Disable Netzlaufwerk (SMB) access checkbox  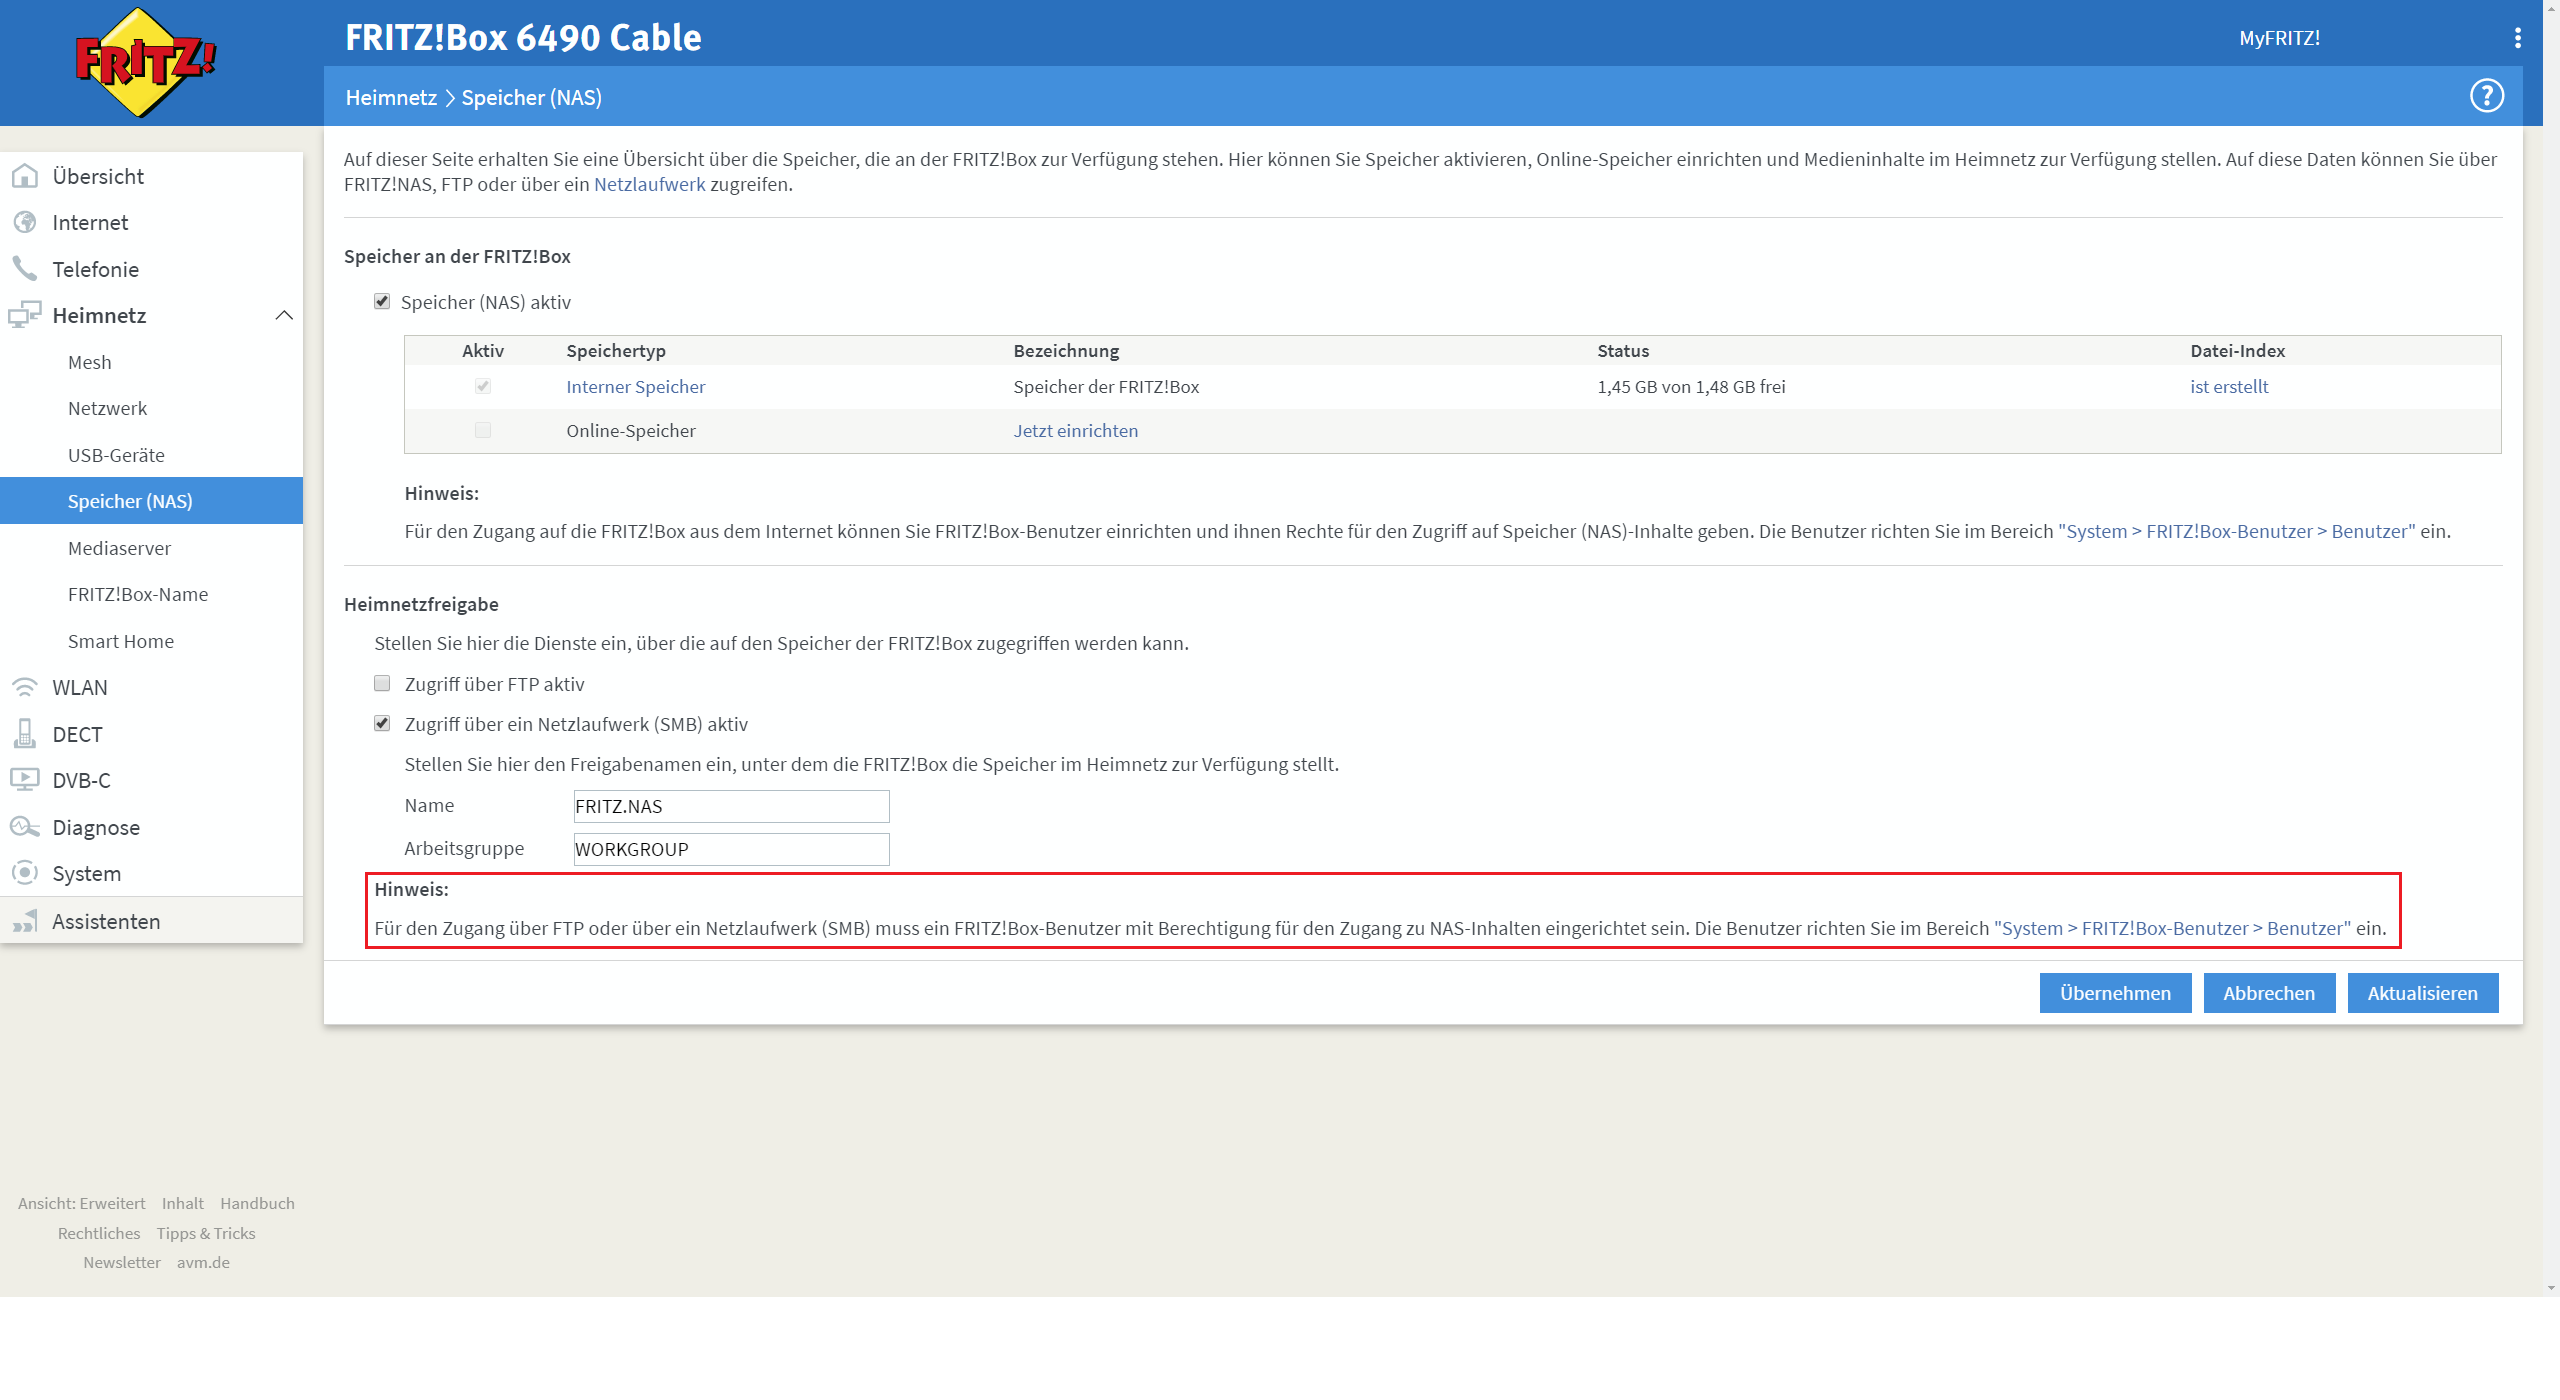pos(382,723)
